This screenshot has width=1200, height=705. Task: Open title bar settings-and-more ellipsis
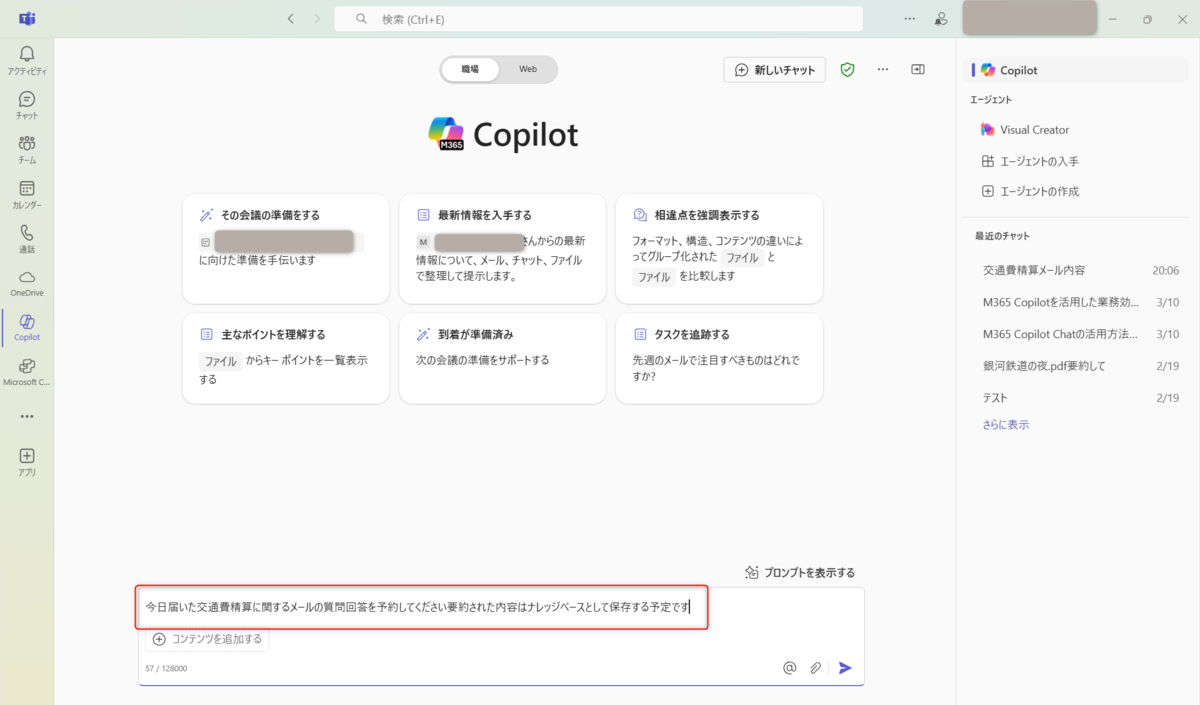(909, 19)
